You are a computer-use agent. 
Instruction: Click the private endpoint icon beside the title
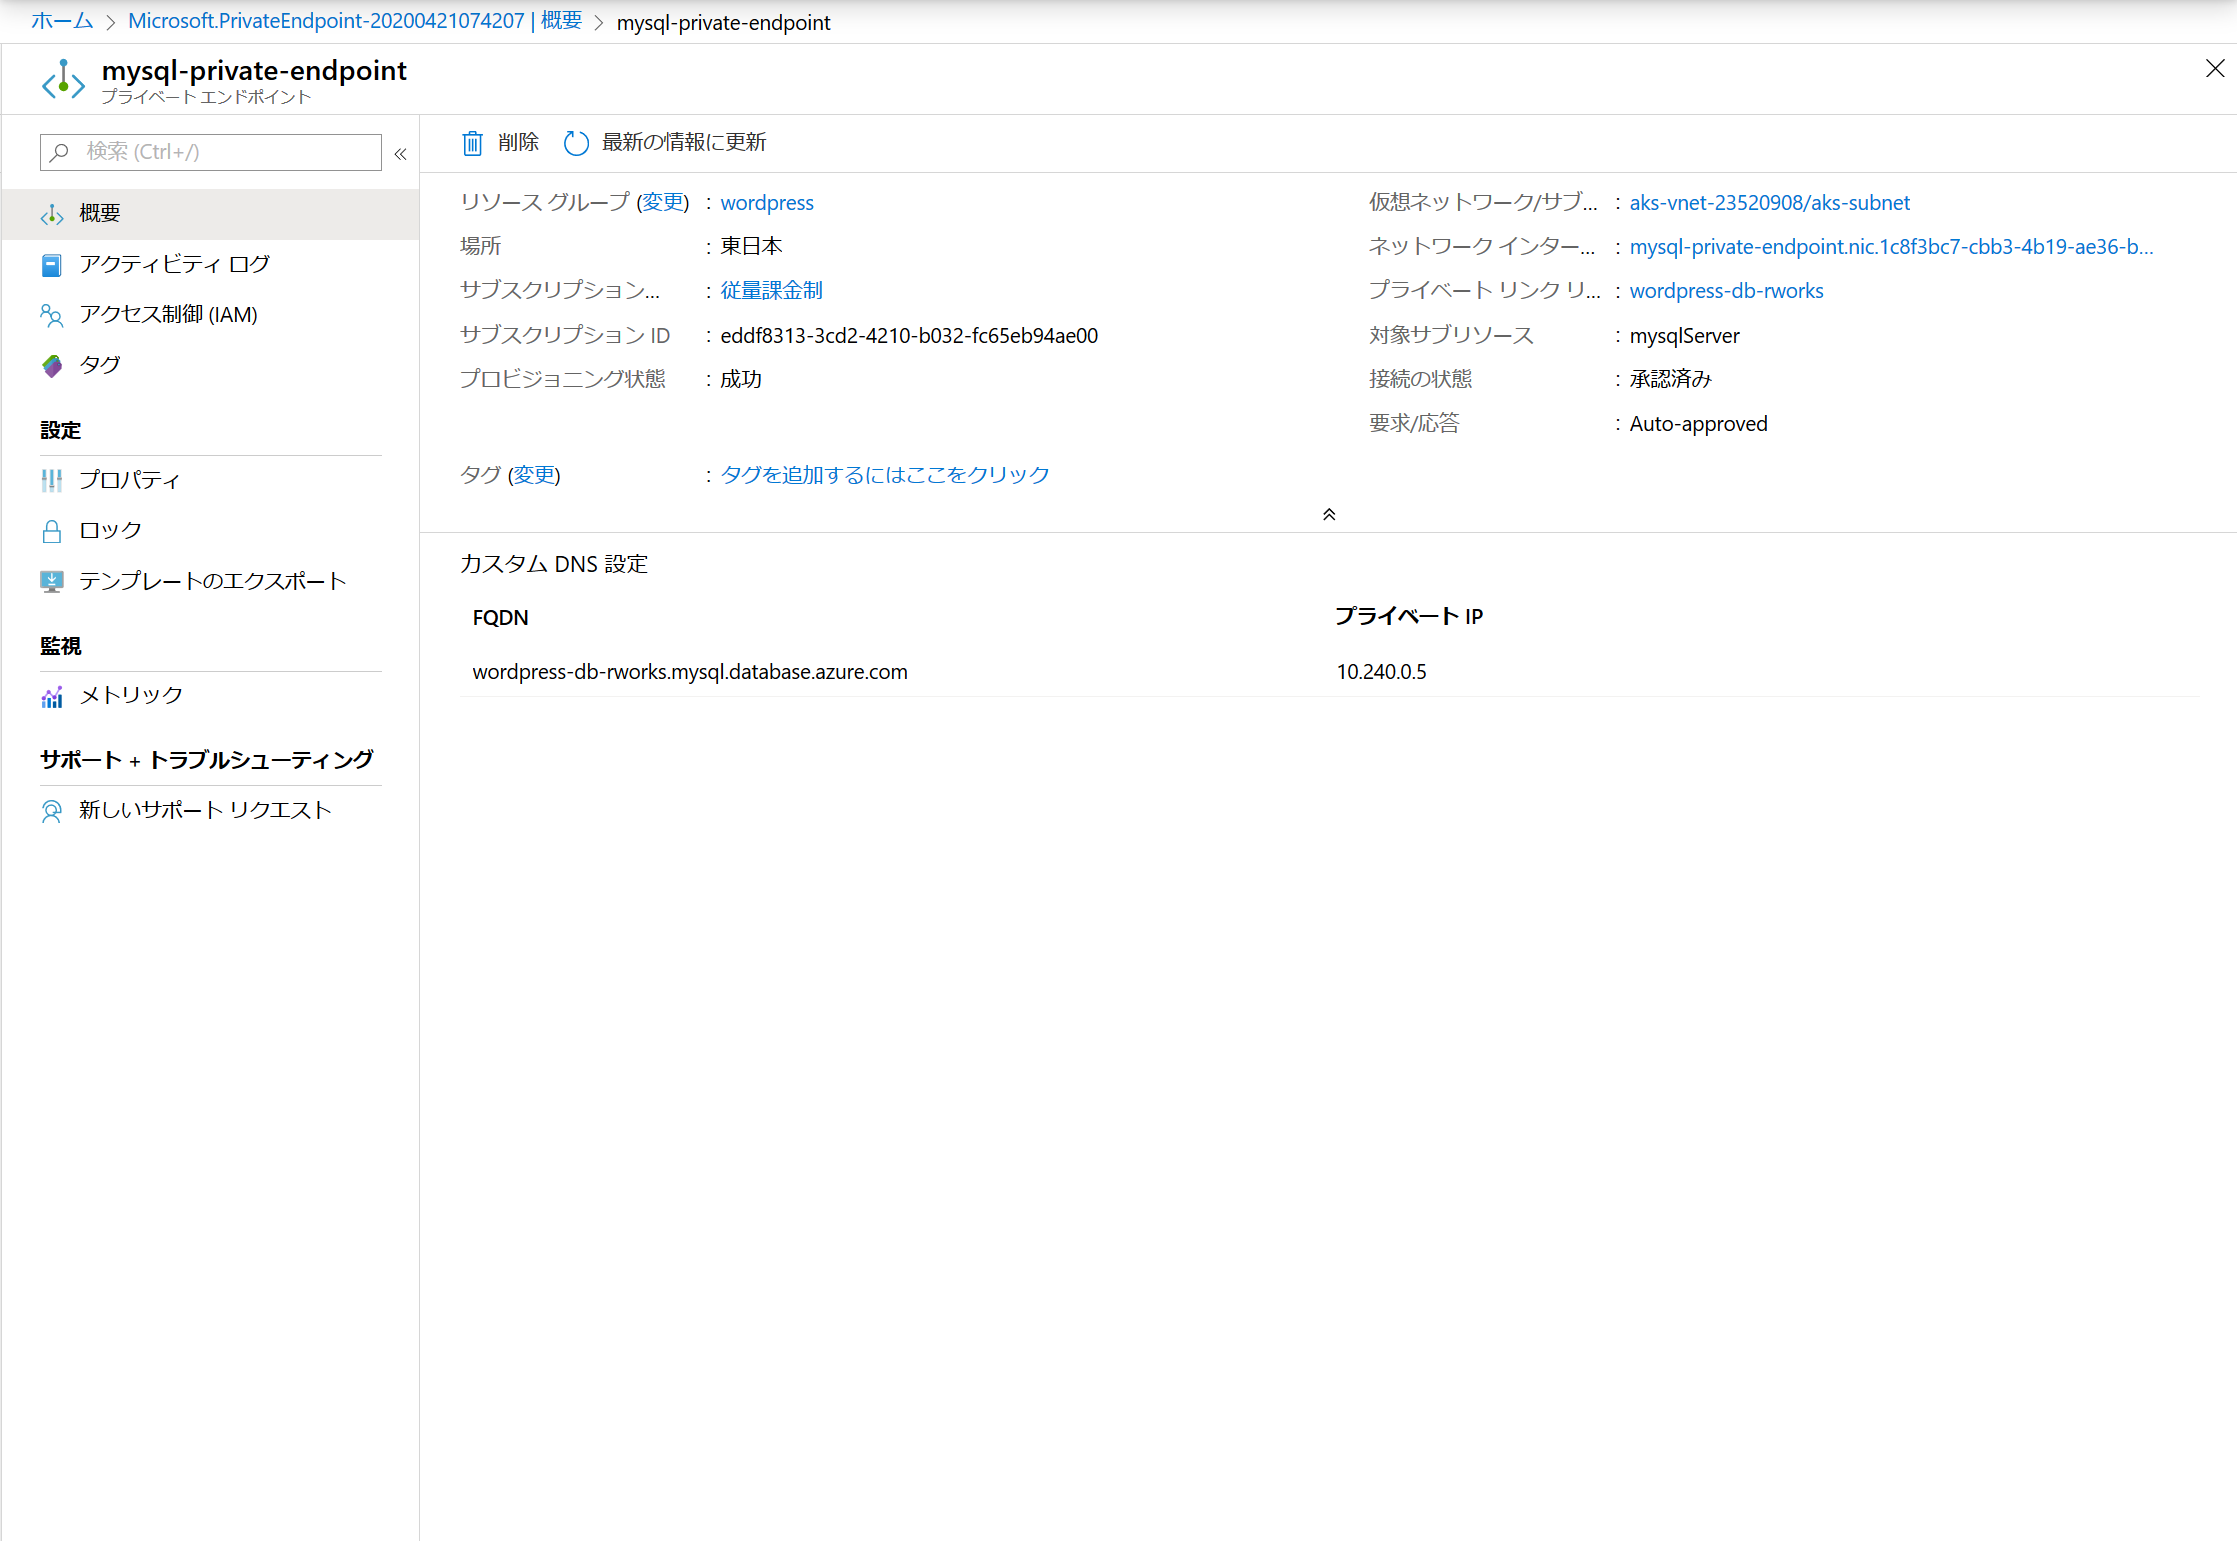(63, 81)
